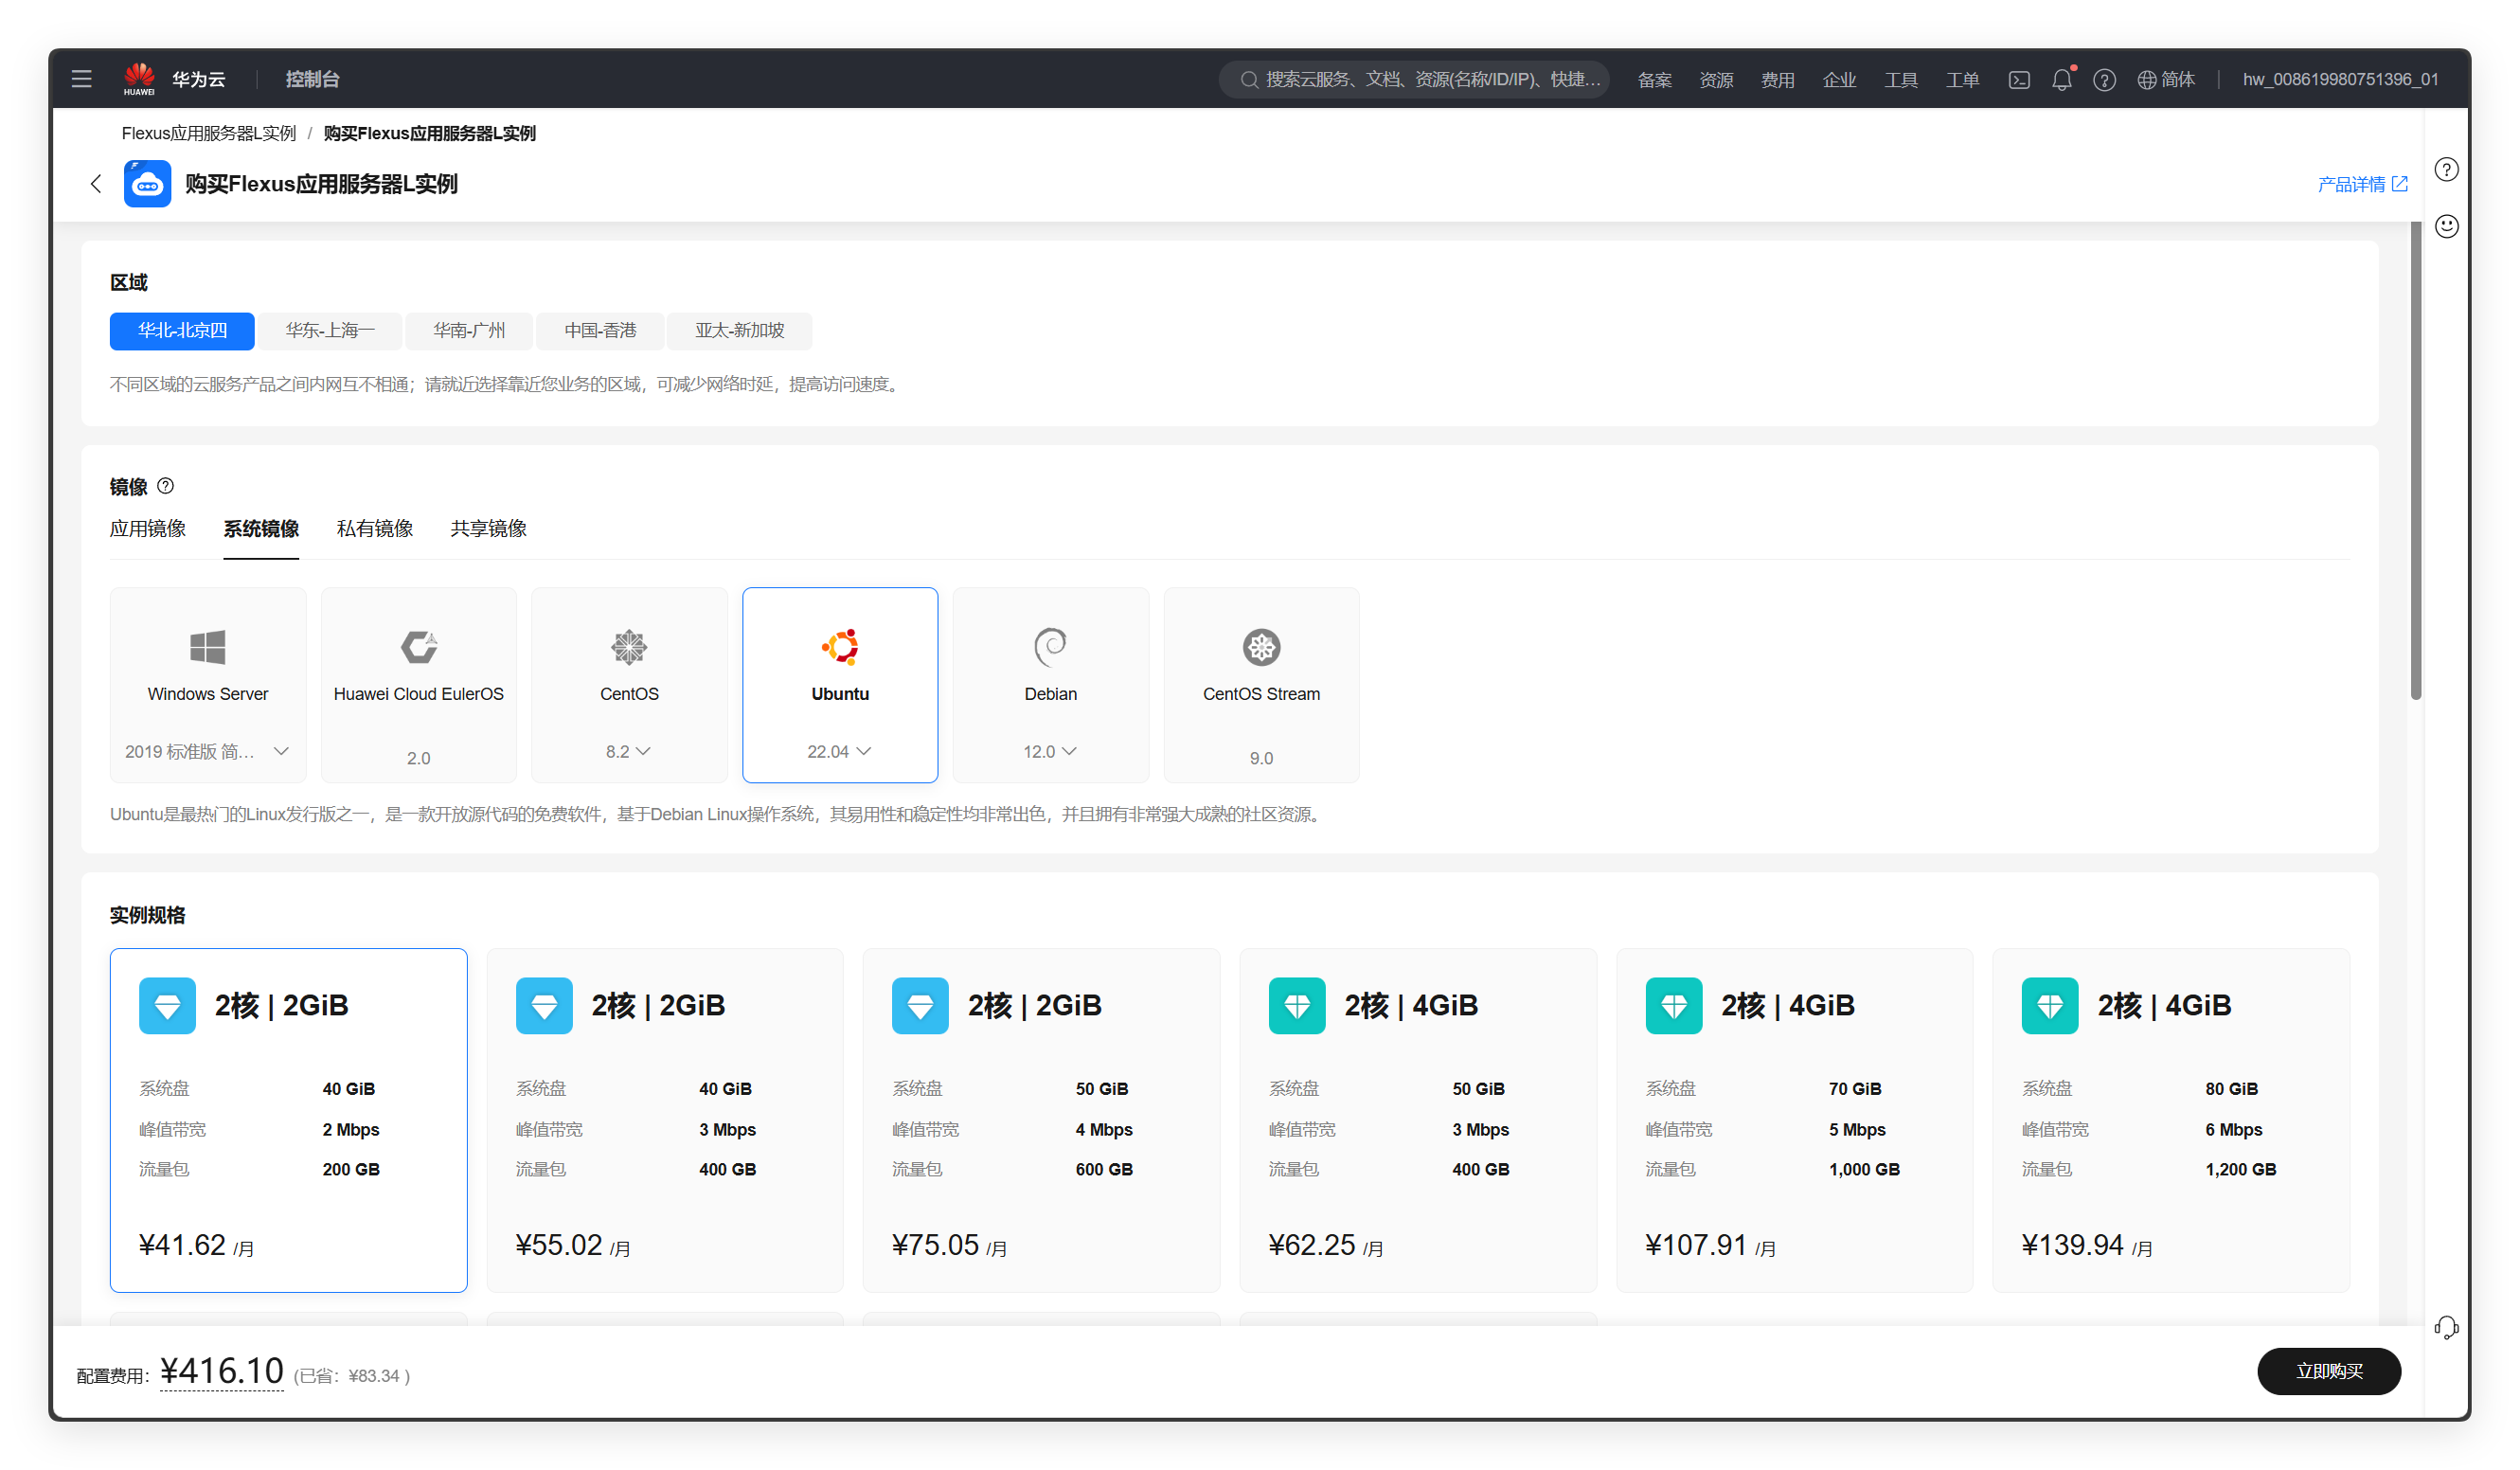Switch to the 私有镜像 tab

pos(375,528)
